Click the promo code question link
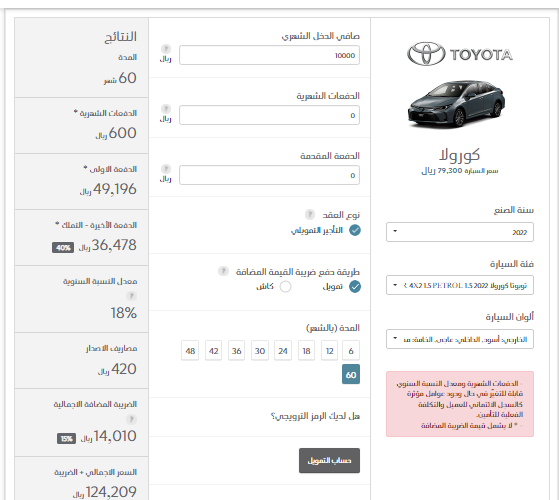 [x=315, y=416]
